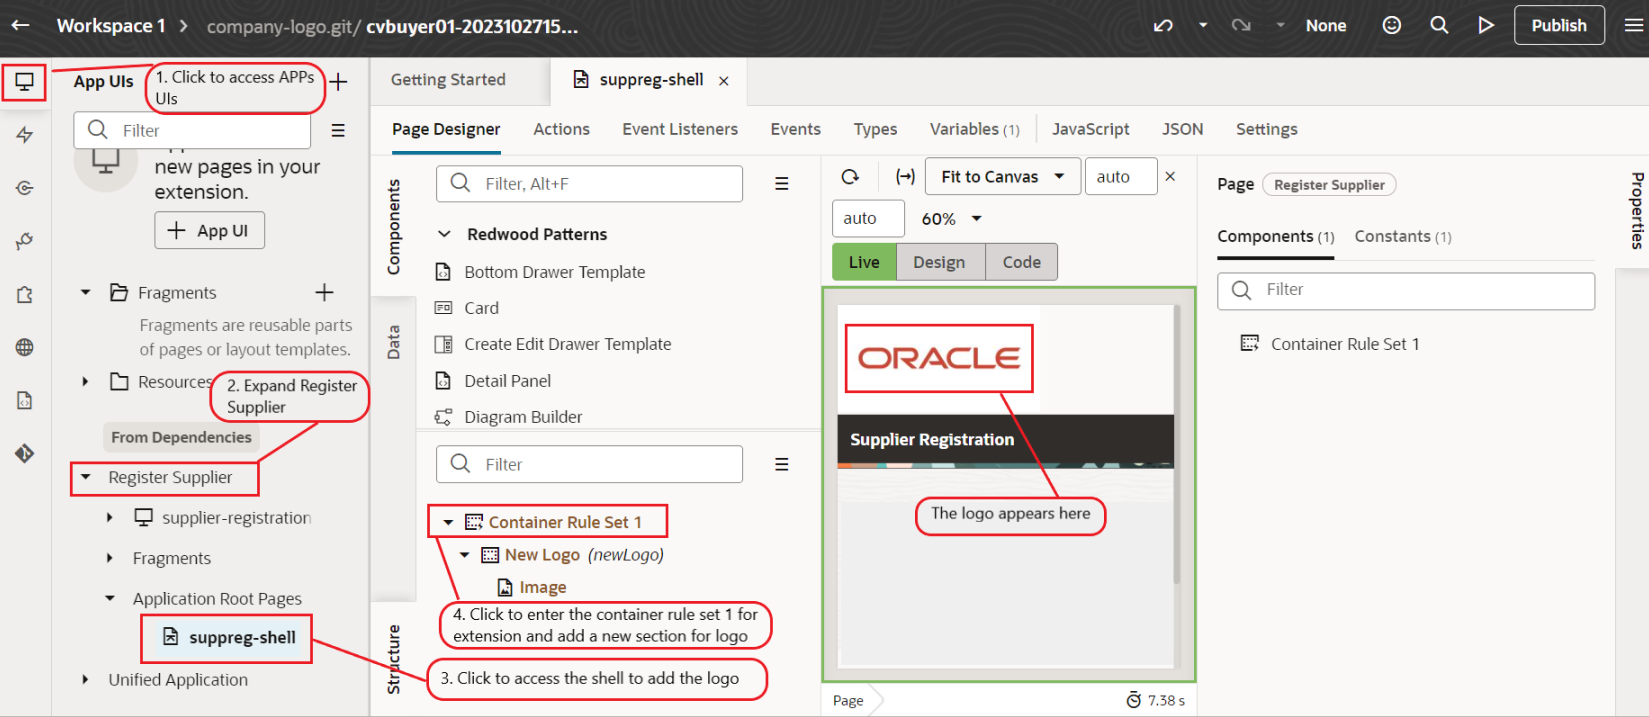
Task: Open the Data vertical tab
Action: pos(393,342)
